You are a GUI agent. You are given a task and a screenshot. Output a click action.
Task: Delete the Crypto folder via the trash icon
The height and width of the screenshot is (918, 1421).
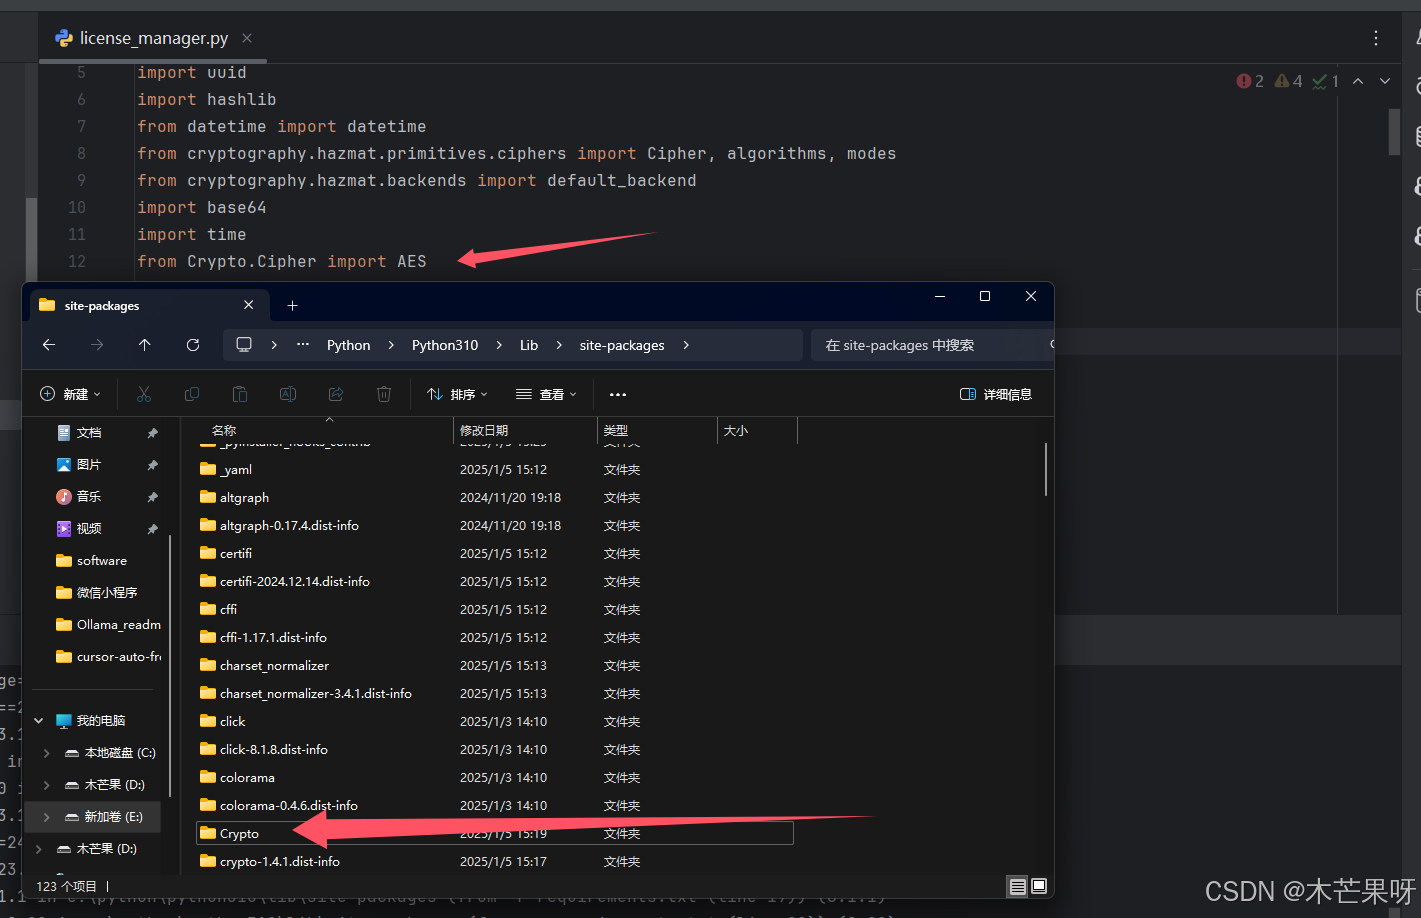point(384,394)
